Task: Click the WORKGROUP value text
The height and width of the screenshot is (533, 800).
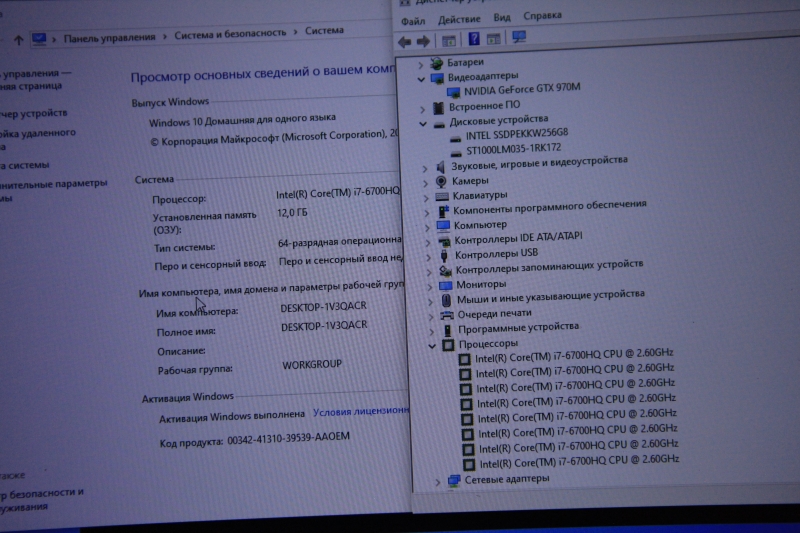Action: point(312,365)
